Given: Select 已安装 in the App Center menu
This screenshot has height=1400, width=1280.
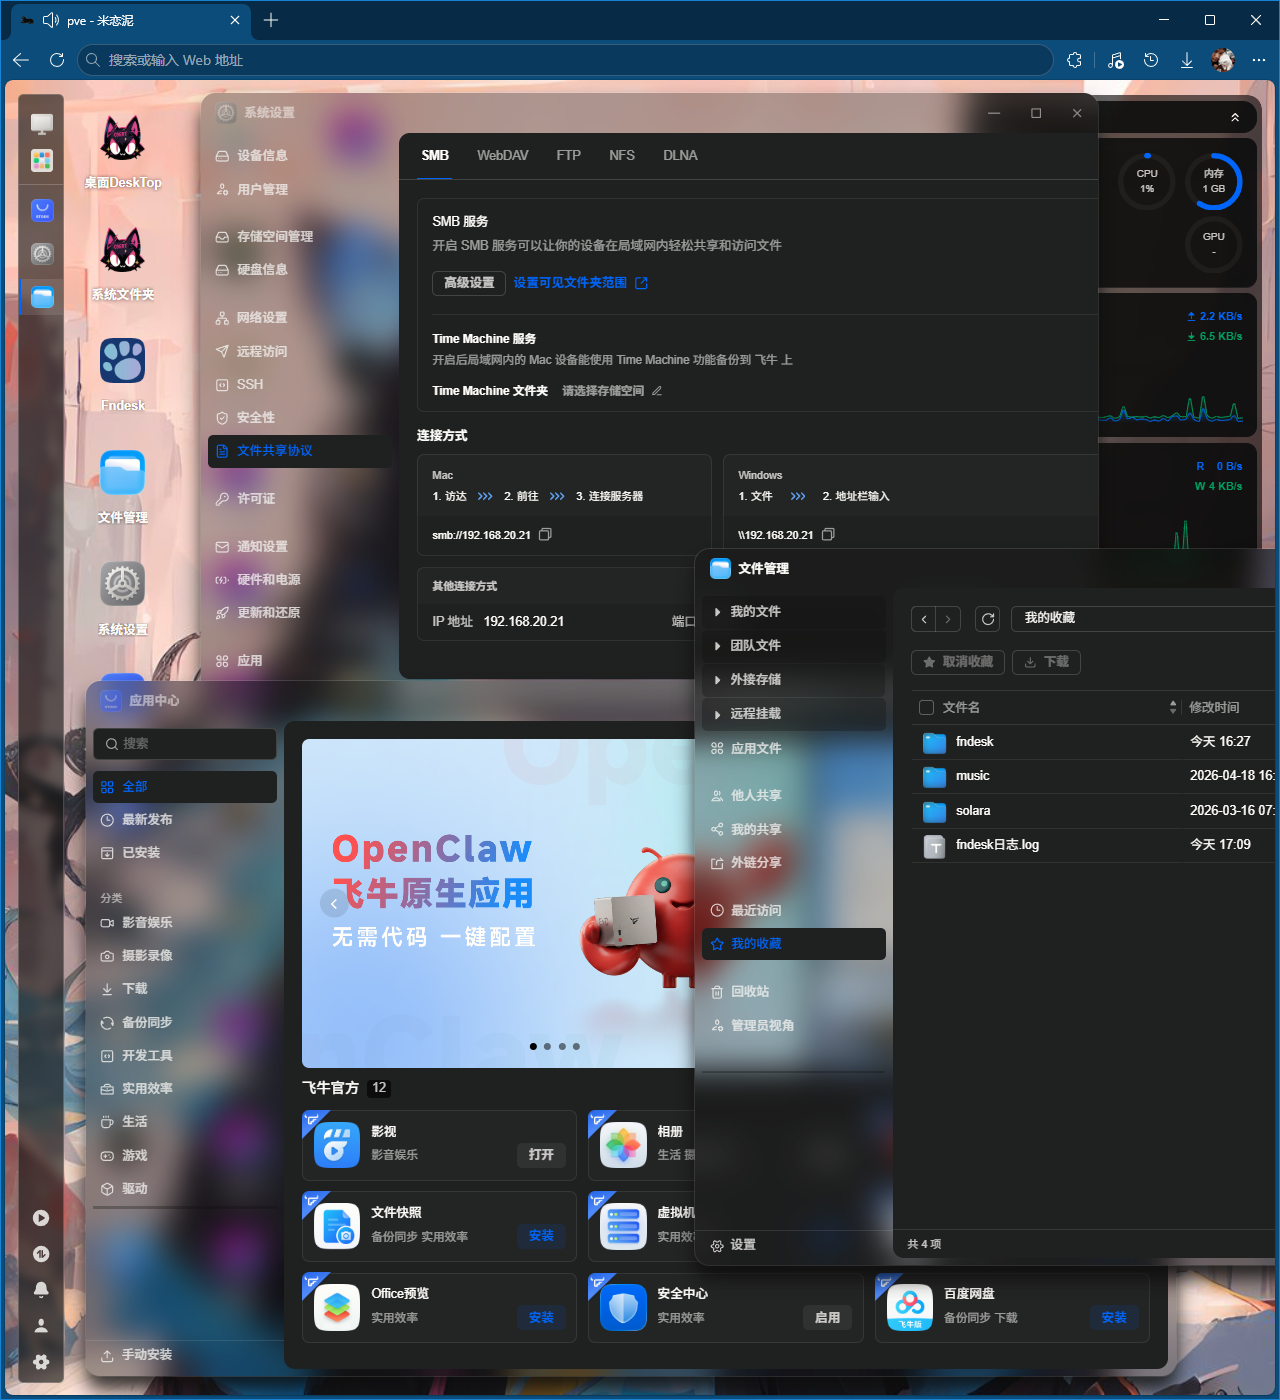Looking at the screenshot, I should 141,852.
